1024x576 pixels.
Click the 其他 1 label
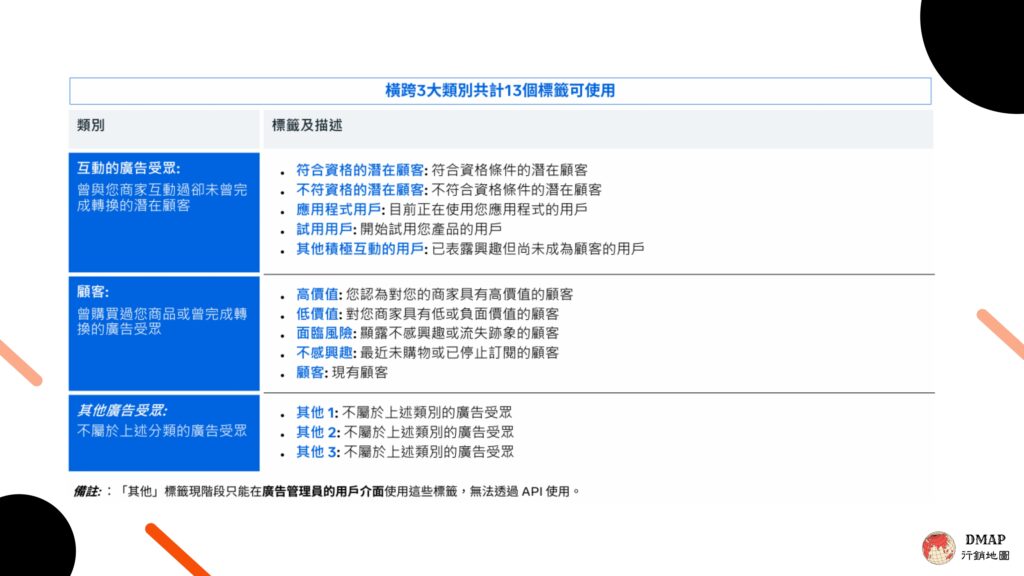point(315,413)
